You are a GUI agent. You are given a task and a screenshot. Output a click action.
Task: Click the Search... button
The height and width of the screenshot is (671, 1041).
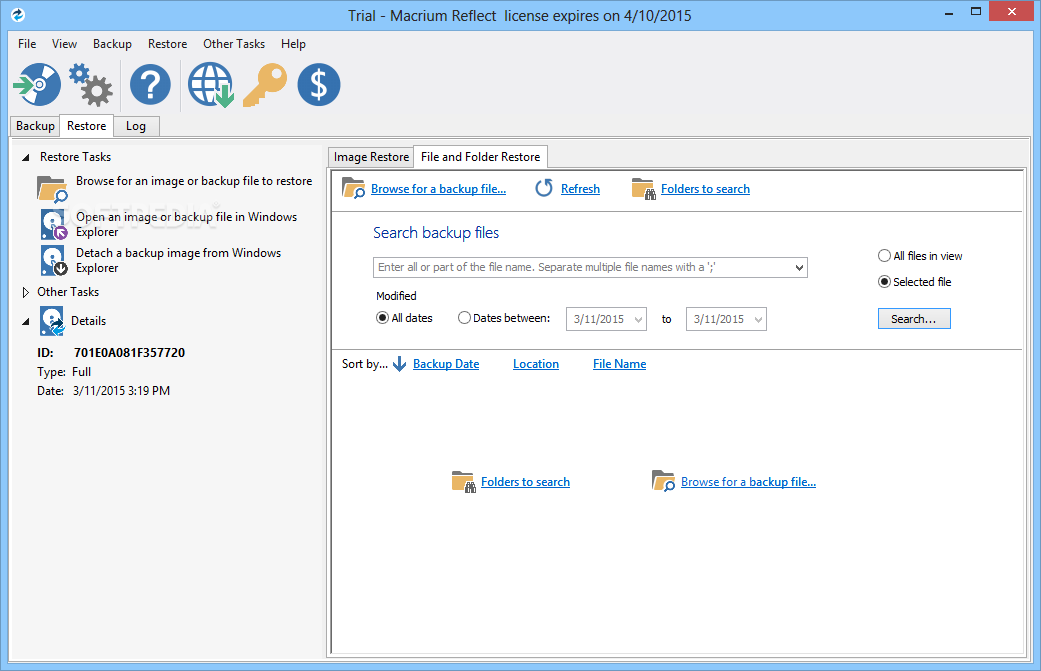pos(914,319)
